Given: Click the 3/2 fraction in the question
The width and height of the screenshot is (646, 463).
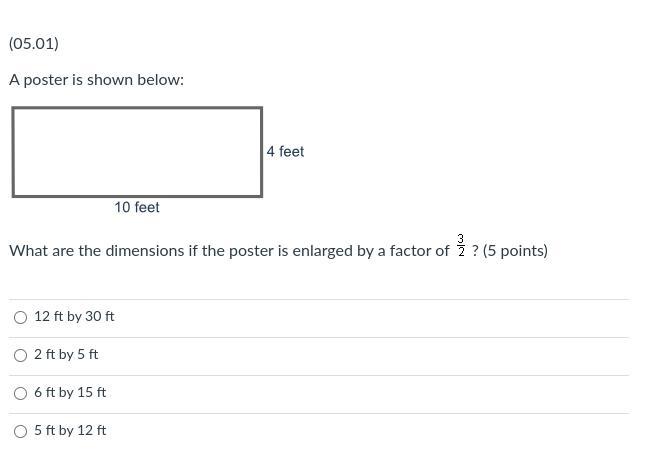Looking at the screenshot, I should tap(461, 246).
